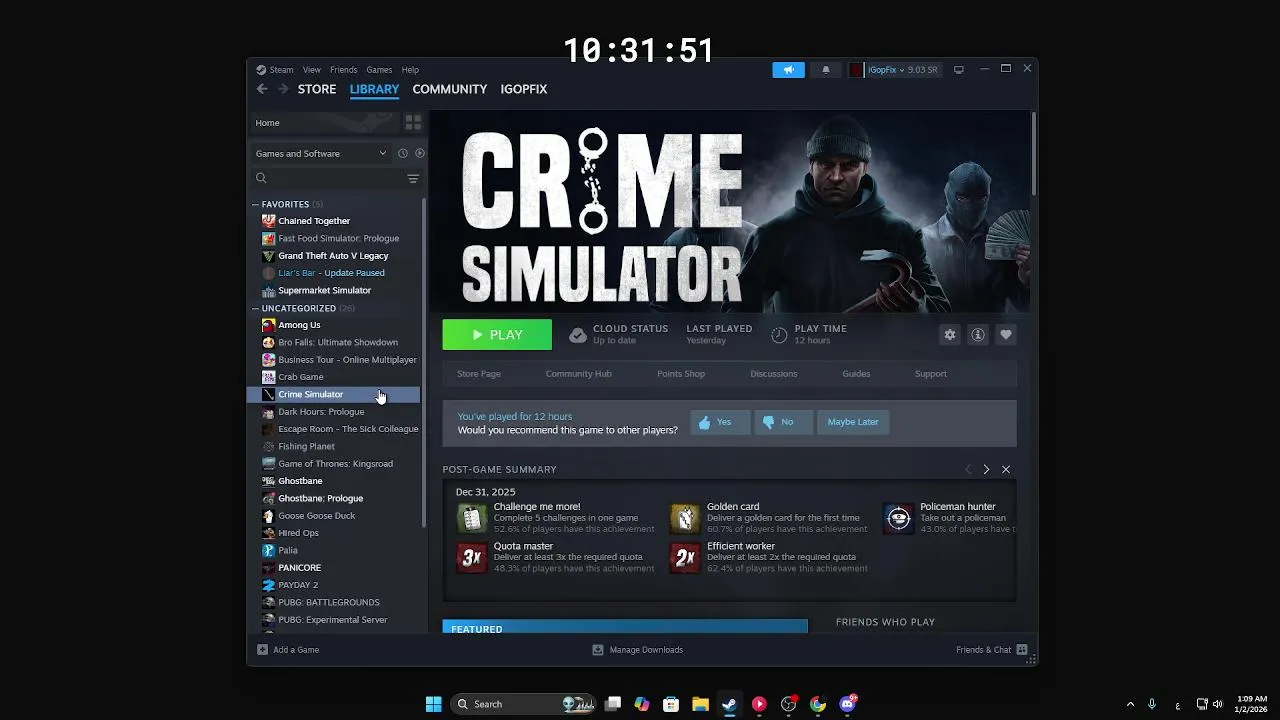Choose Maybe Later for the review prompt
Image resolution: width=1280 pixels, height=720 pixels.
(853, 422)
